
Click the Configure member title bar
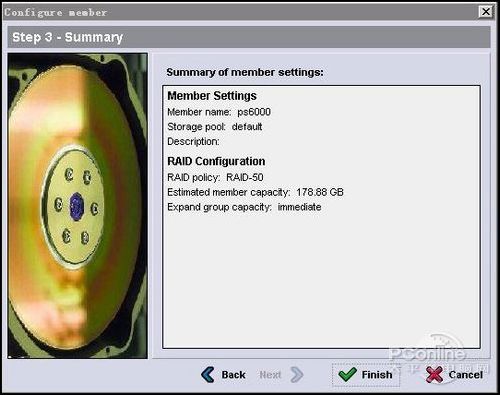pos(240,12)
